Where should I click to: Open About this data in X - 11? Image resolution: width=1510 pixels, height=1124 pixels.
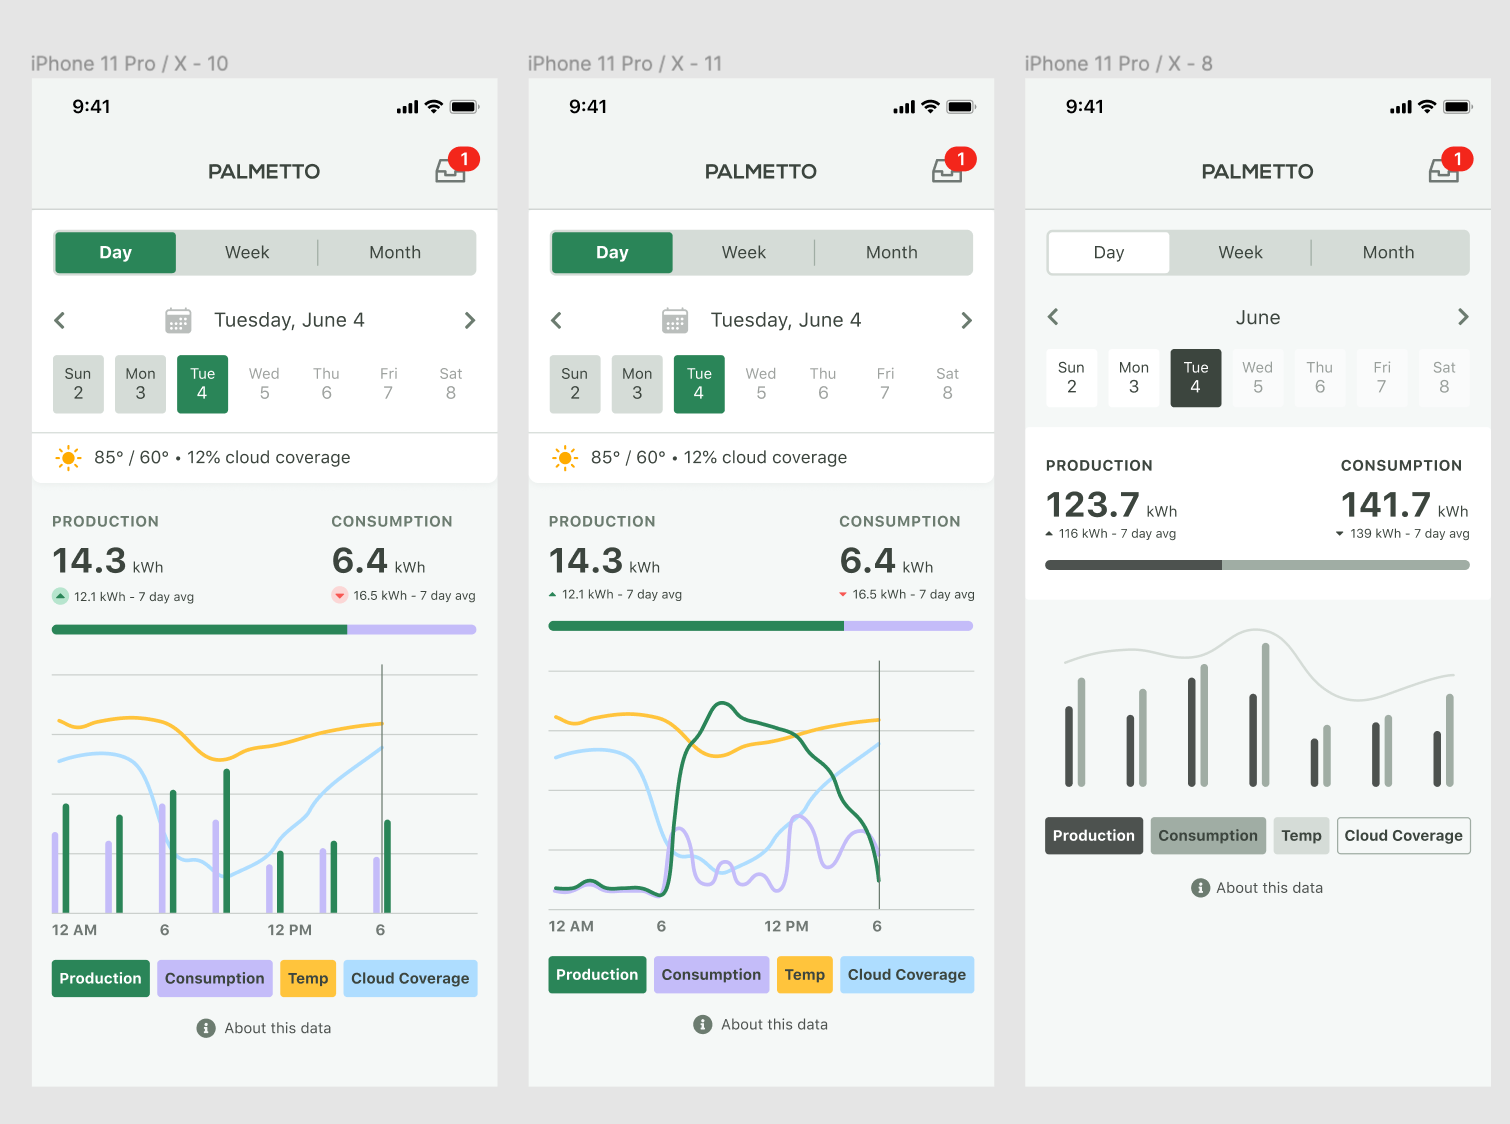(x=762, y=1024)
